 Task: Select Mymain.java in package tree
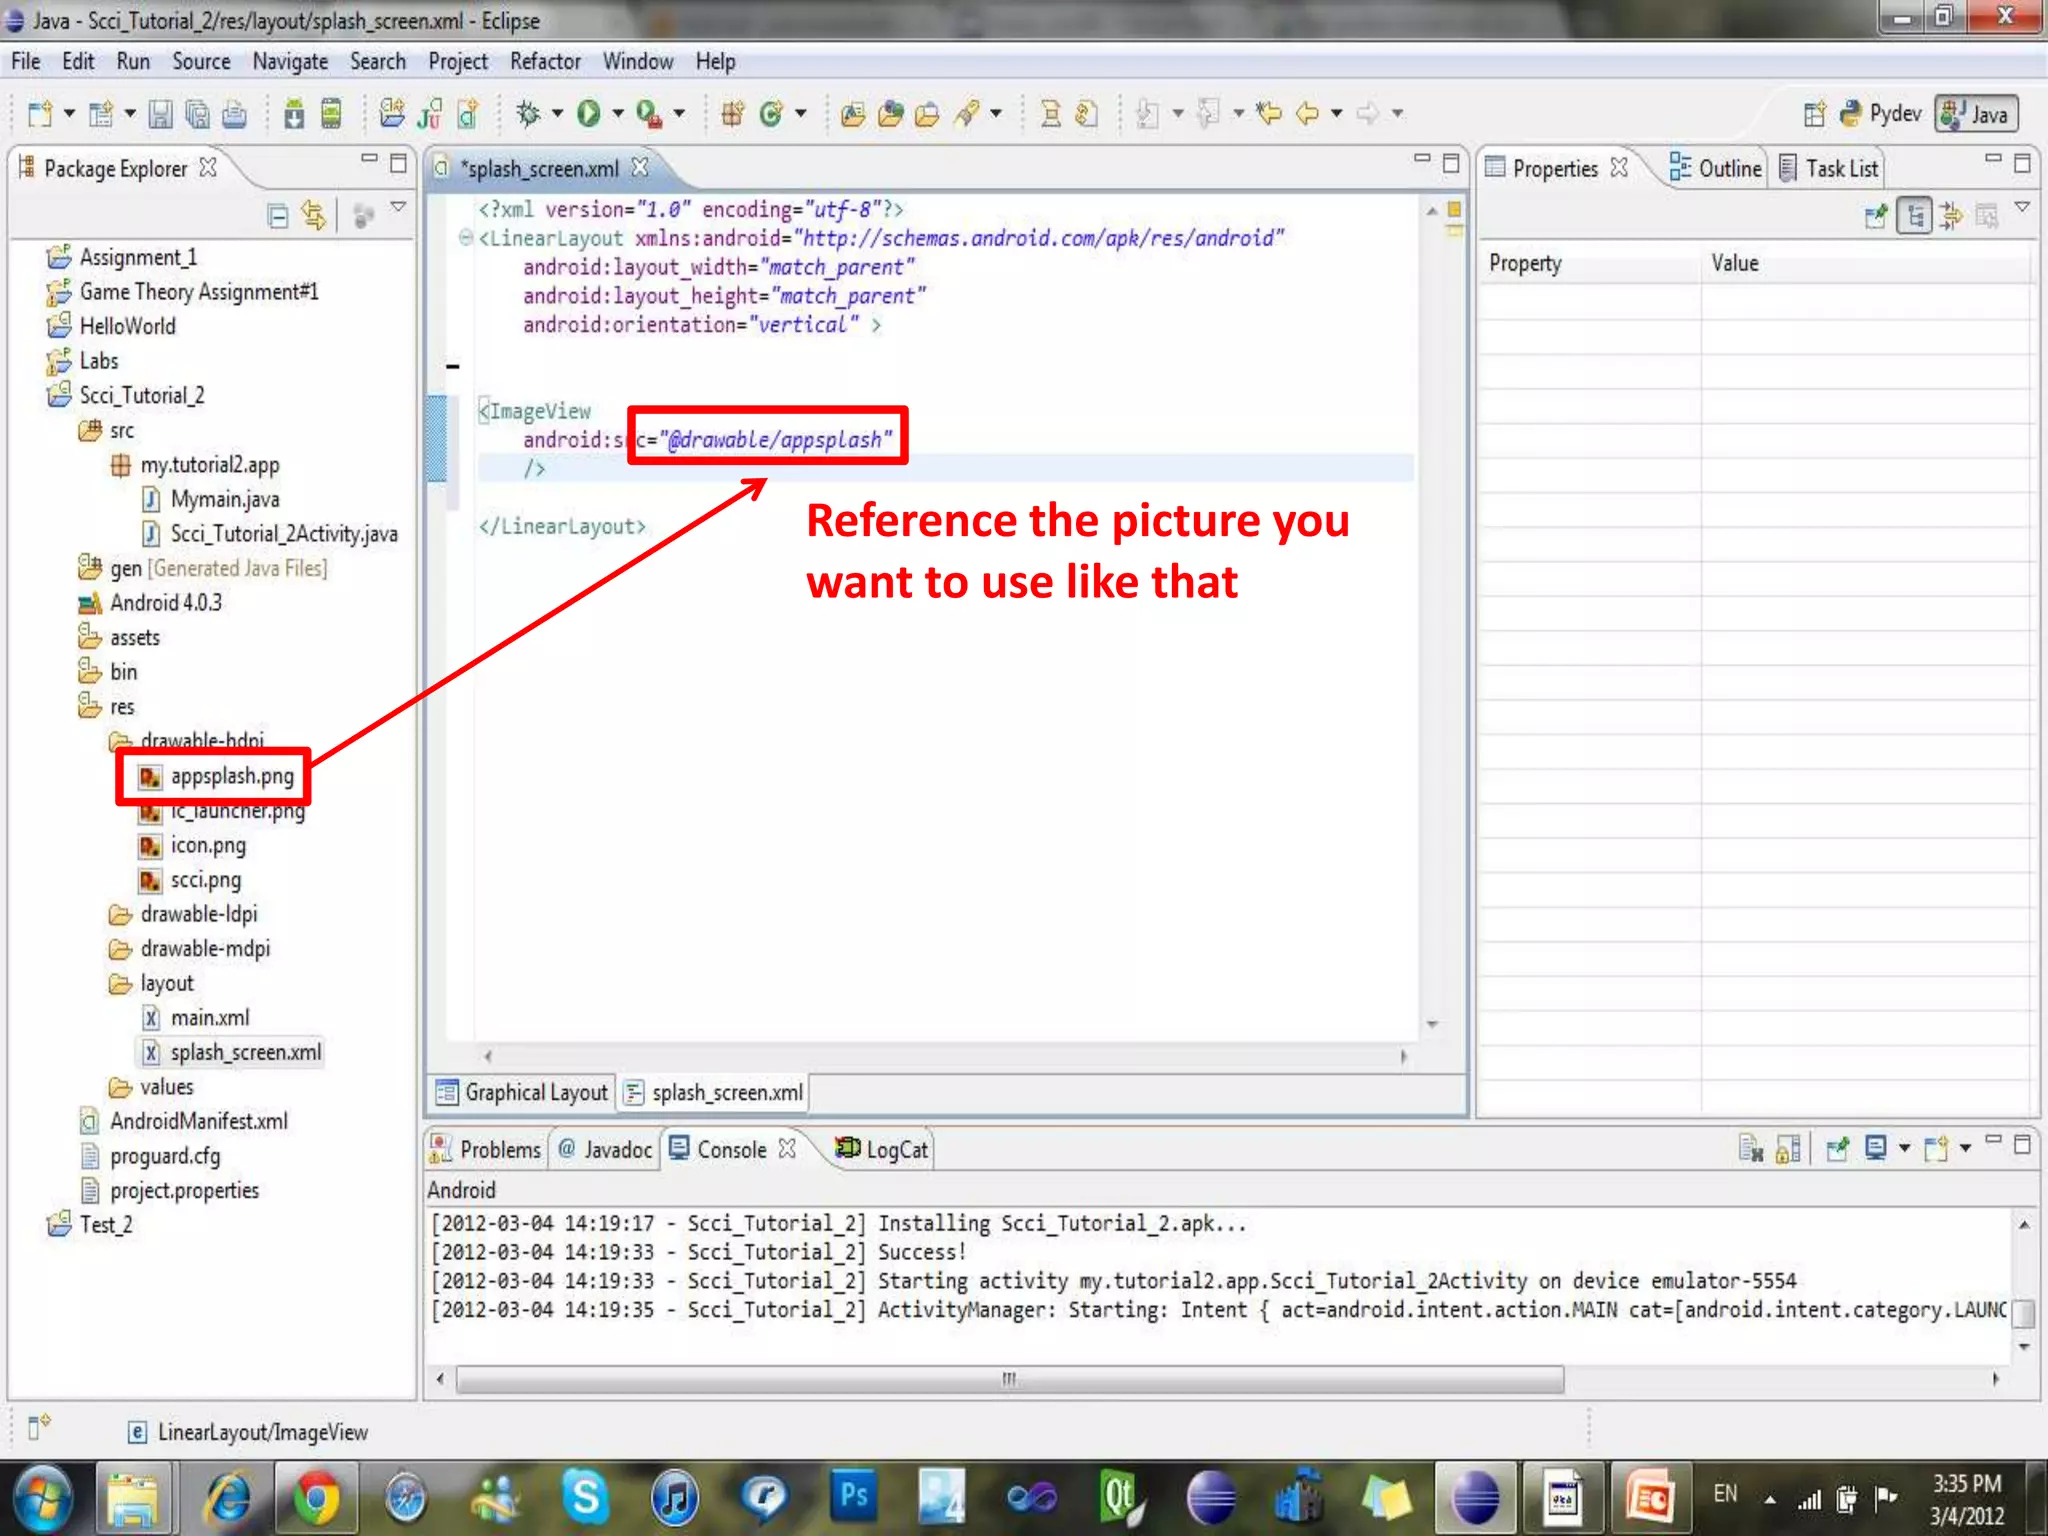[x=210, y=500]
